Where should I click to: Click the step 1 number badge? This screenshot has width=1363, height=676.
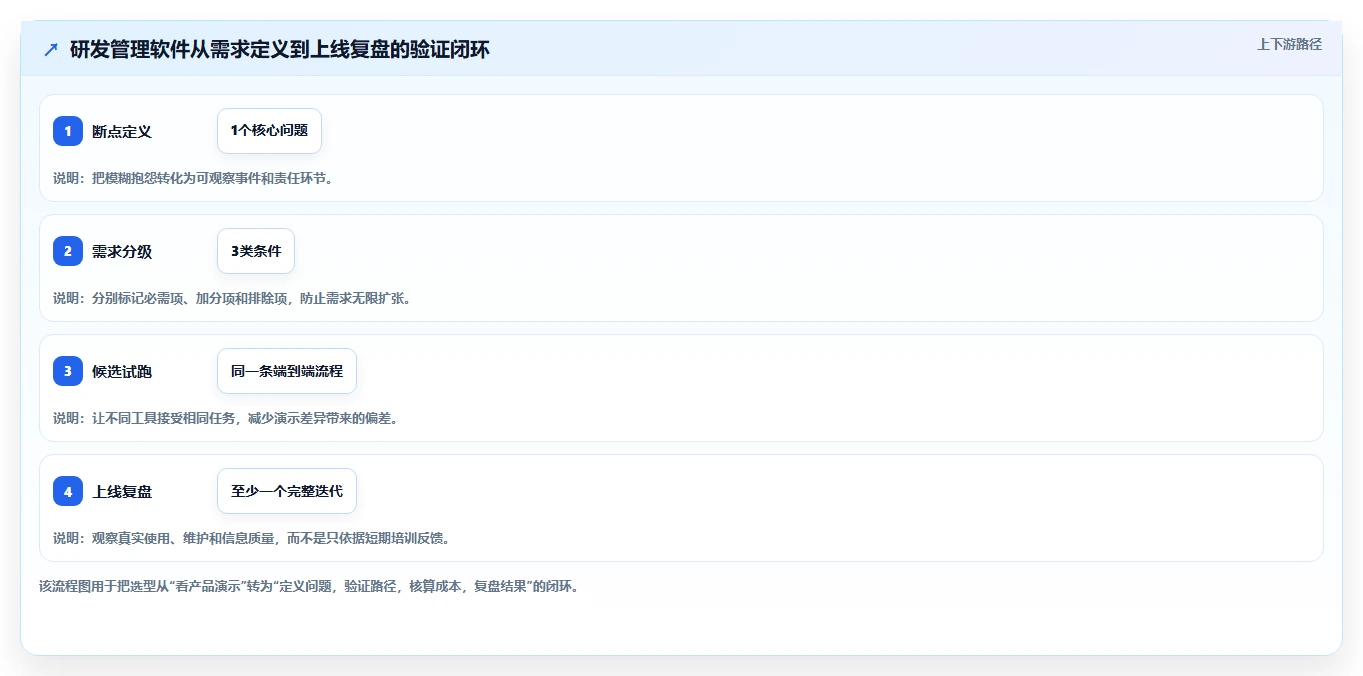click(68, 131)
